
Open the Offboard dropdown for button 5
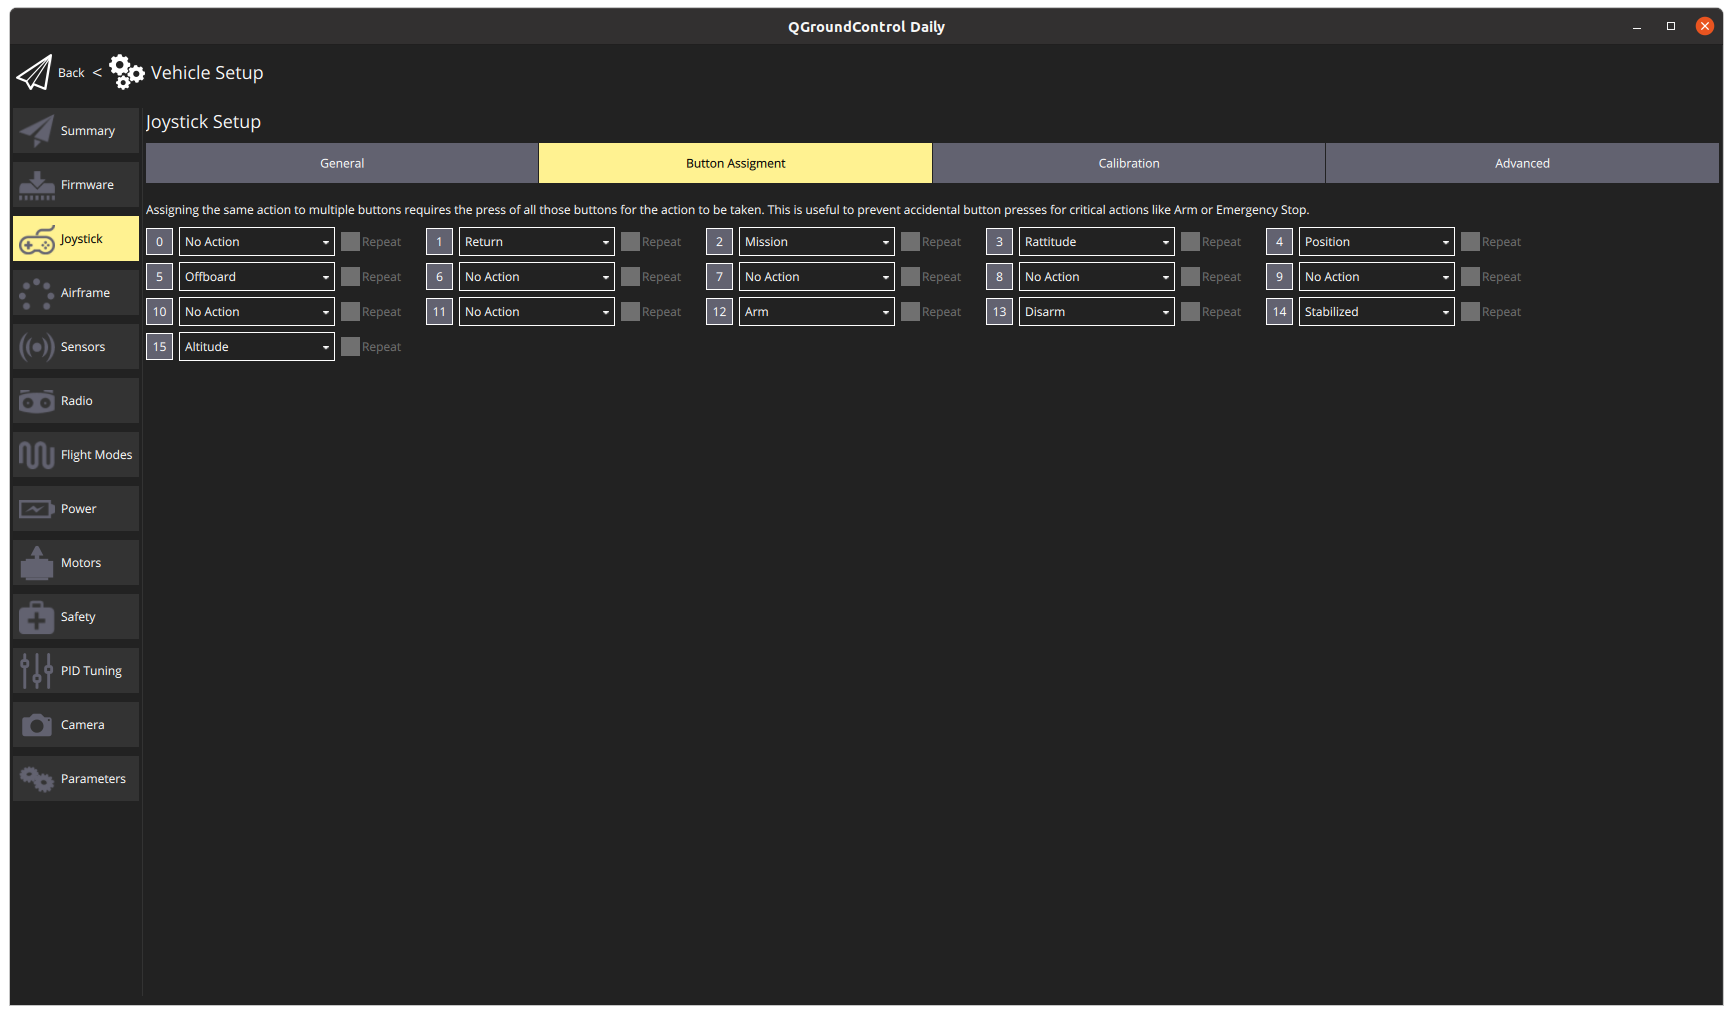pyautogui.click(x=257, y=277)
